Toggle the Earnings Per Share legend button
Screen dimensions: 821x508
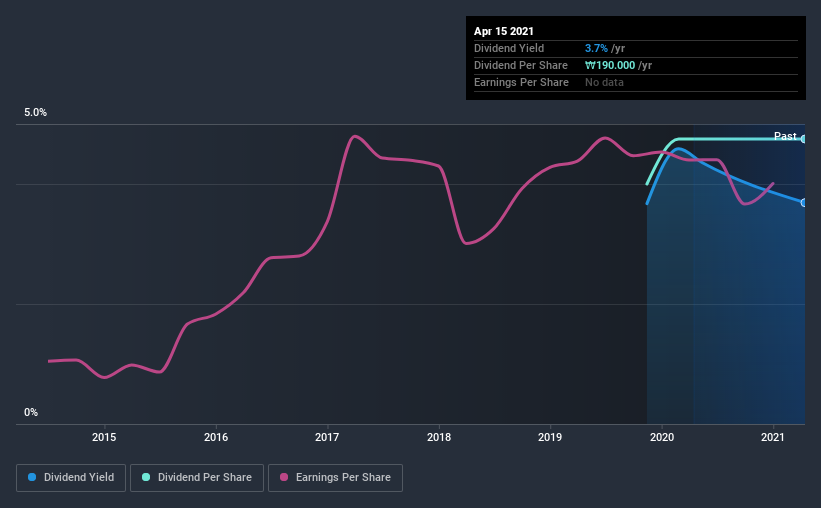tap(335, 478)
